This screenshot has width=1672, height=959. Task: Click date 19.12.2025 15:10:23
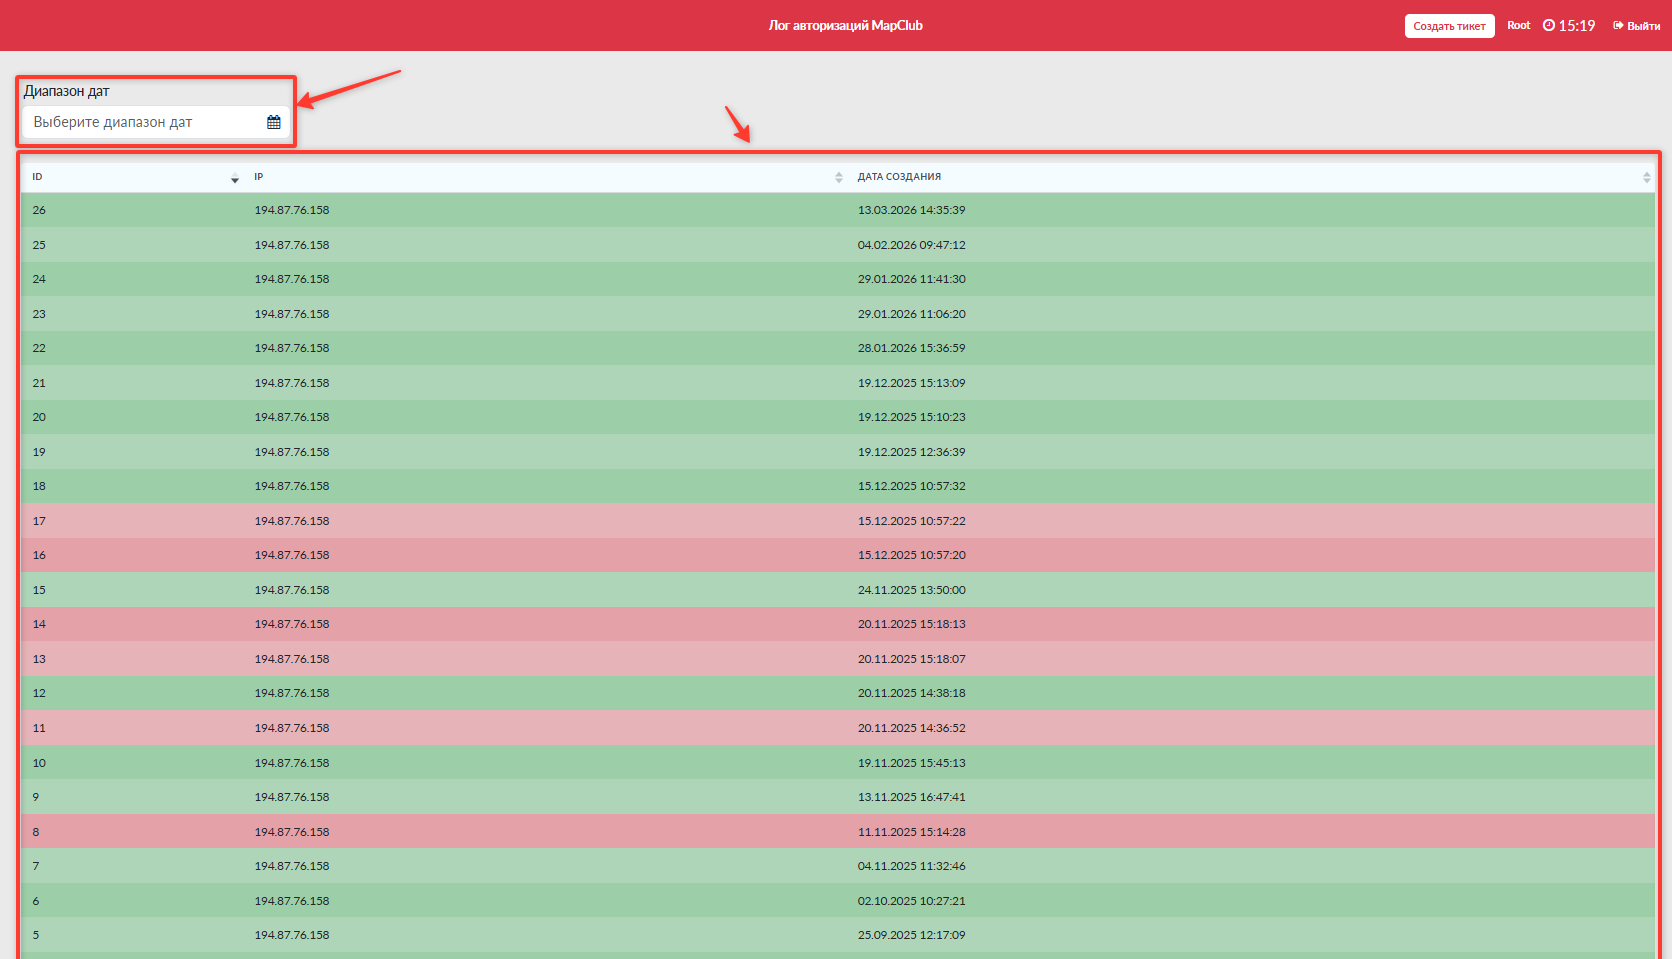[912, 417]
